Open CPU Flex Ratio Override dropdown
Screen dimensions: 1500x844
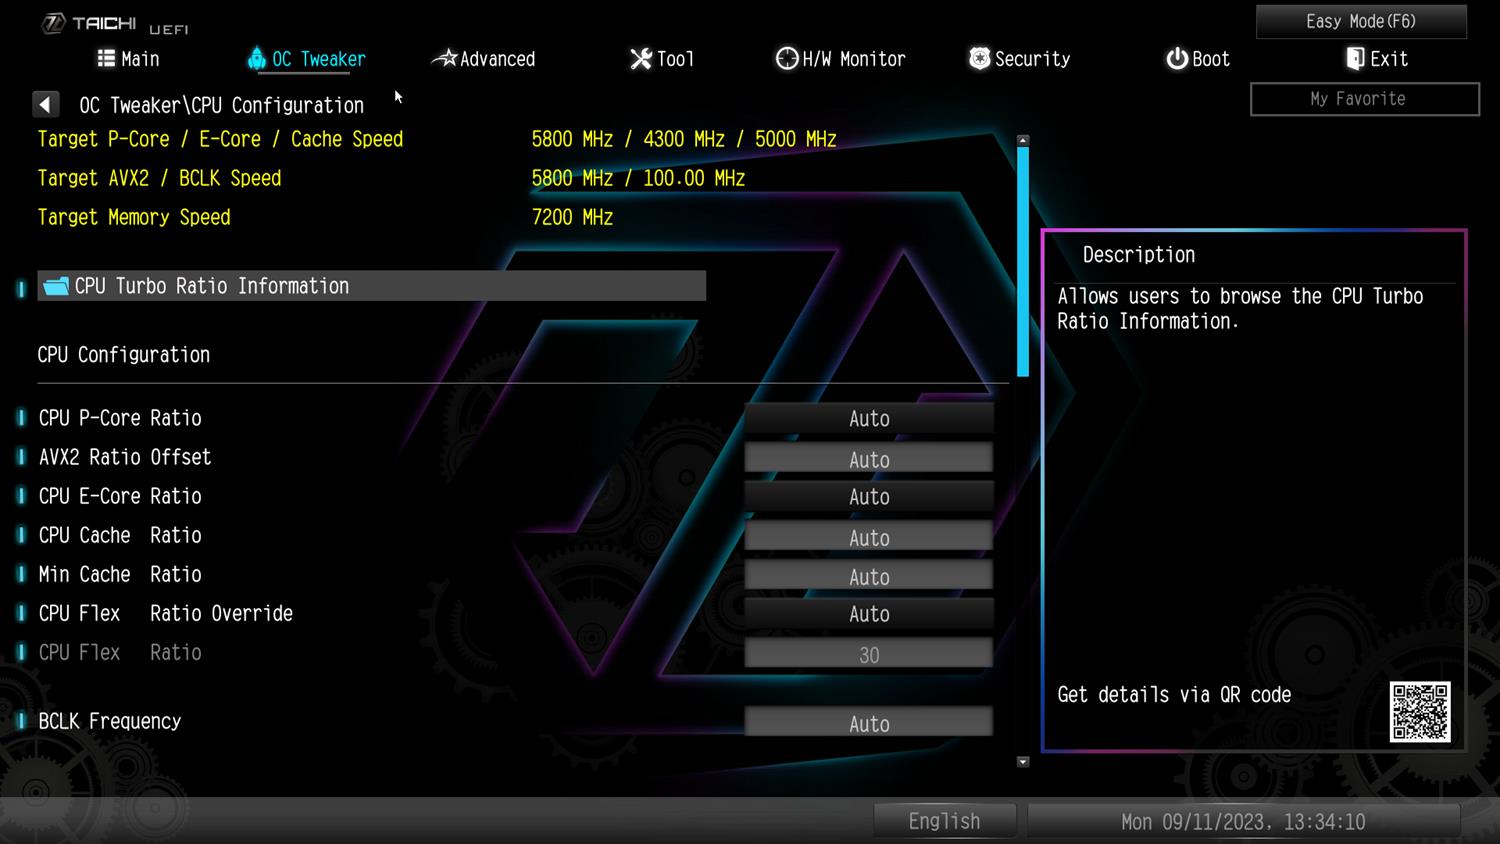pos(868,614)
